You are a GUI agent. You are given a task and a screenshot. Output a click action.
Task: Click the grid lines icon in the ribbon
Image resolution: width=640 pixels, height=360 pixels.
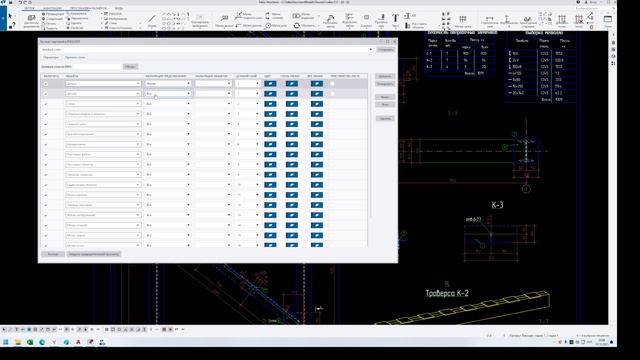pyautogui.click(x=462, y=19)
